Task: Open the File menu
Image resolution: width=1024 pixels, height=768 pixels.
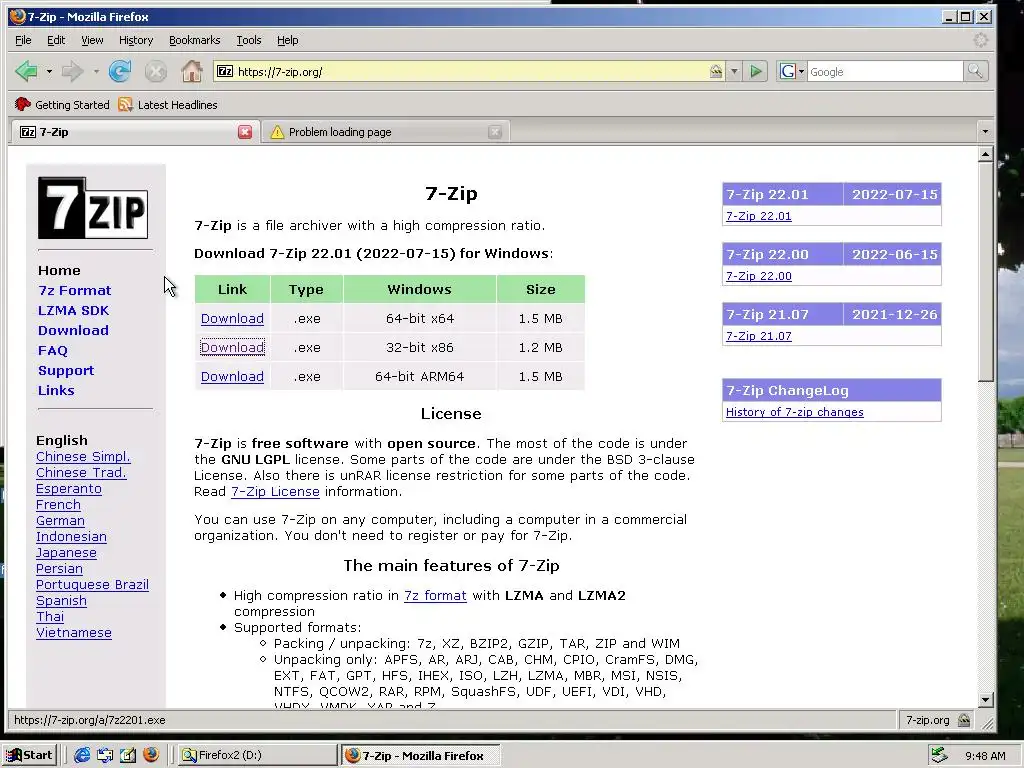Action: [x=23, y=40]
